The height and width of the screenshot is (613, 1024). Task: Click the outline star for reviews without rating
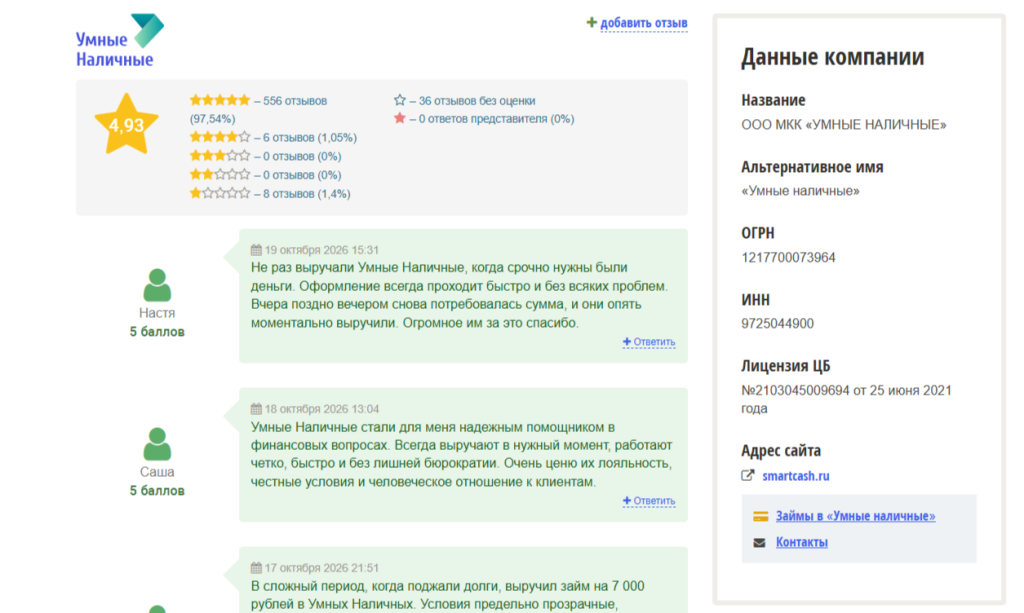[x=400, y=100]
